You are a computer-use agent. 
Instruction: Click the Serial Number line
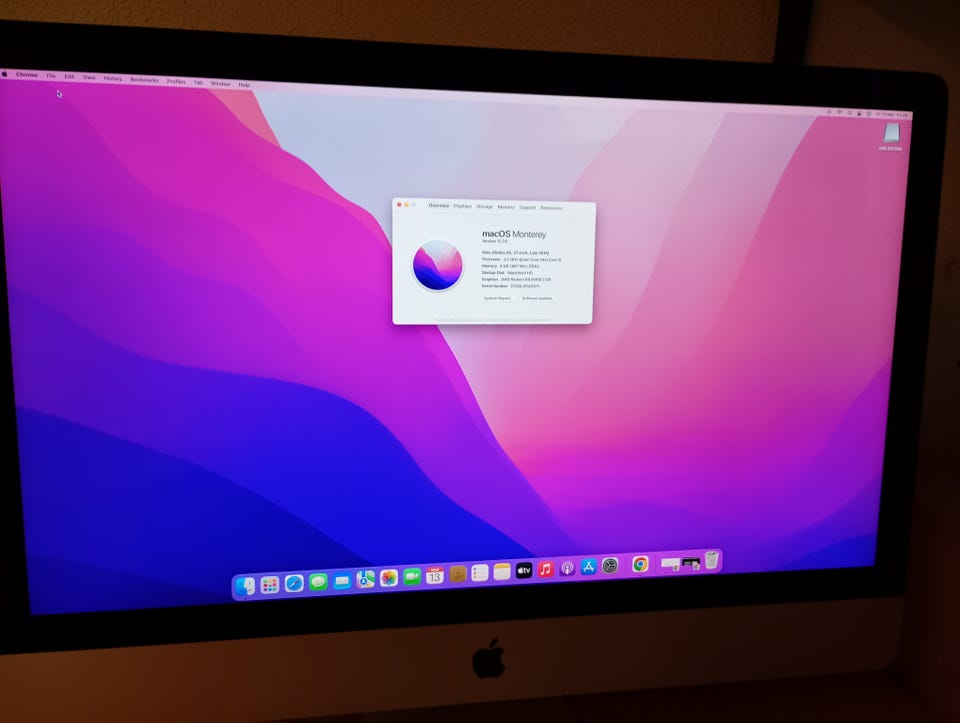coord(511,286)
